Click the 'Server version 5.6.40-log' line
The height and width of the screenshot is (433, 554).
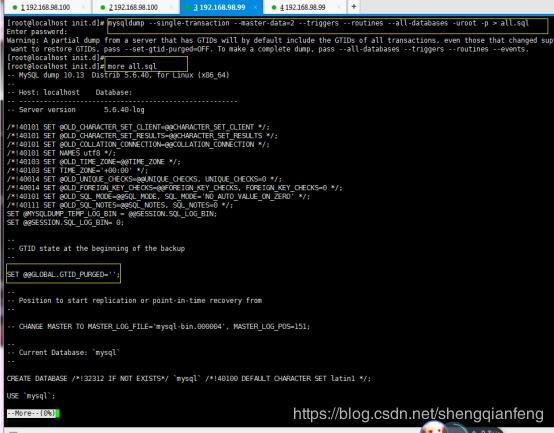76,110
